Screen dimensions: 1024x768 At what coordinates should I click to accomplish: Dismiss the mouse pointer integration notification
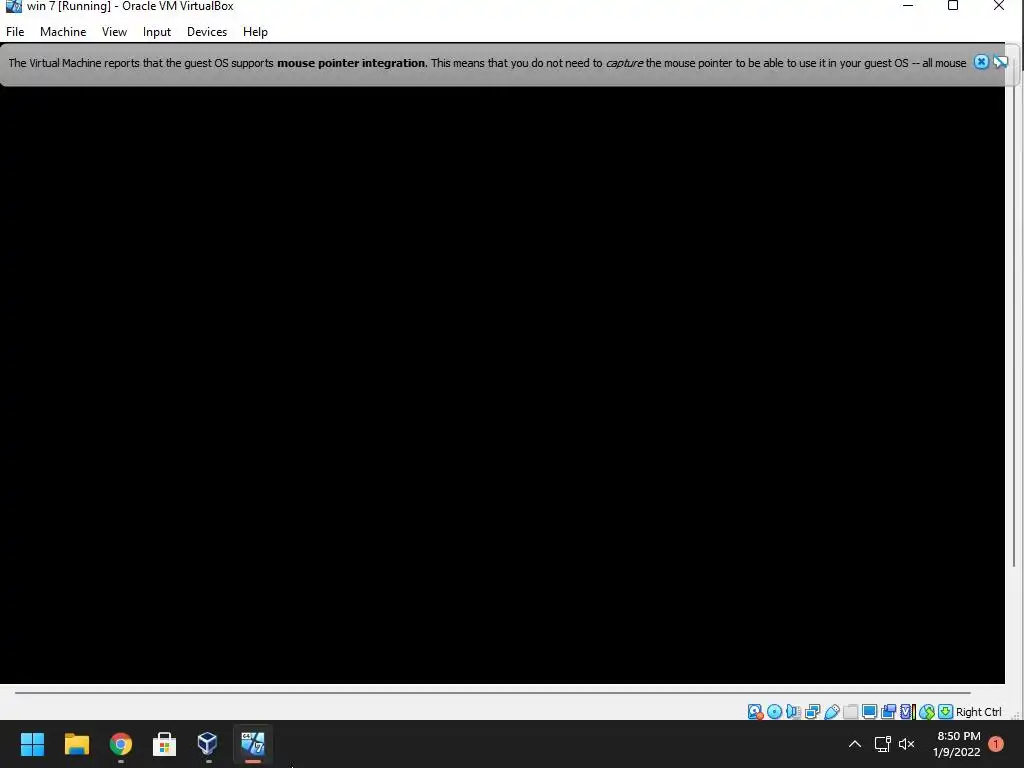(981, 62)
